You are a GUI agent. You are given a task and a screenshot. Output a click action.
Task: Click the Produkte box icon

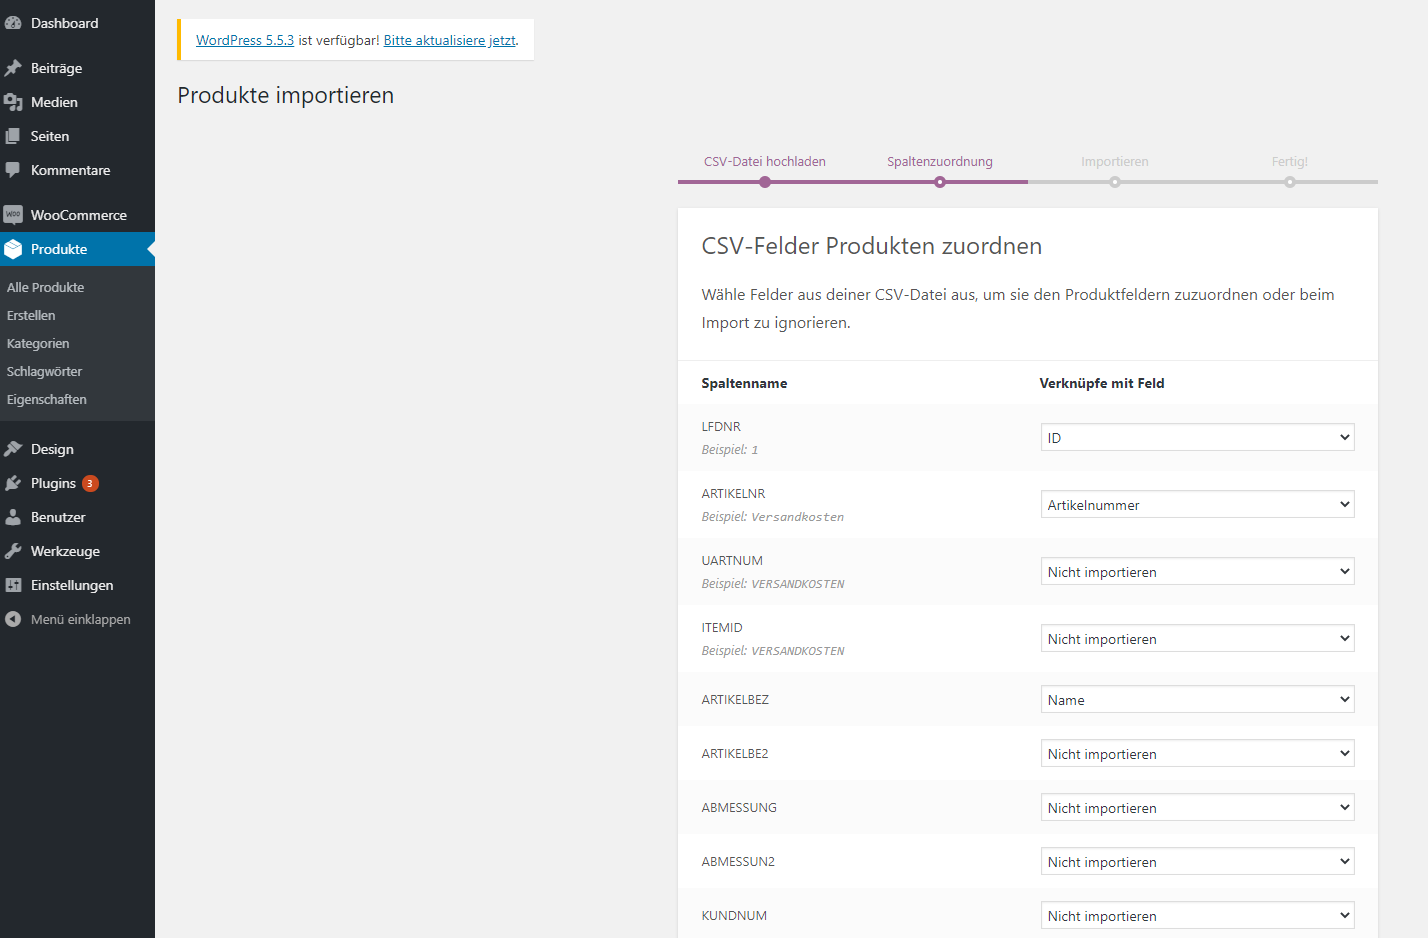13,249
